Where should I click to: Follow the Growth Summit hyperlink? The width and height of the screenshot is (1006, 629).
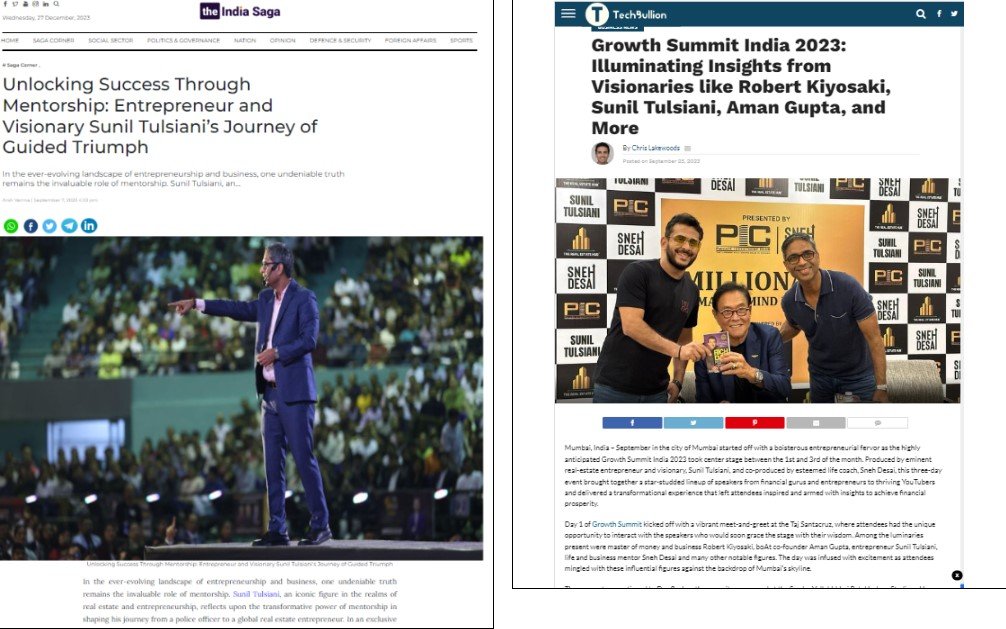[x=617, y=524]
